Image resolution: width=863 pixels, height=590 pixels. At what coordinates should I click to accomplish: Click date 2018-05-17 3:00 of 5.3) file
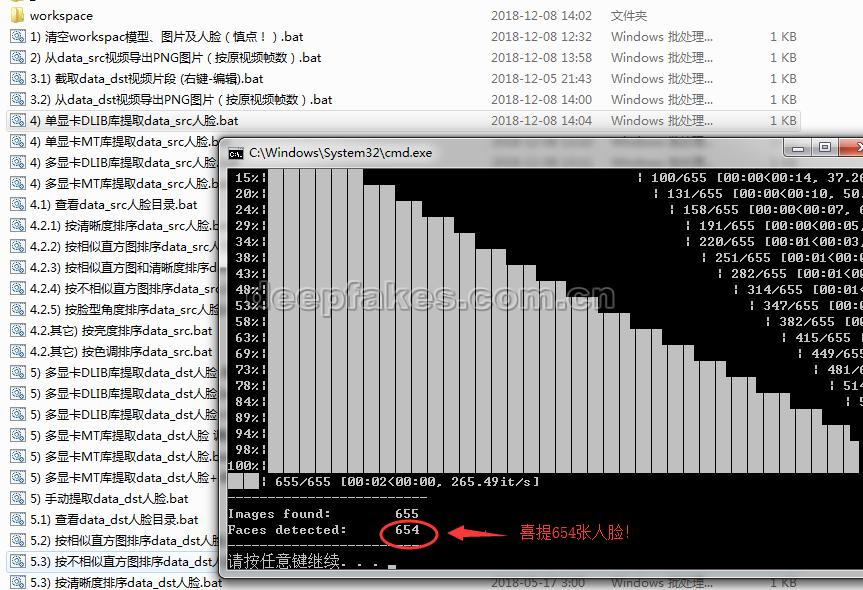pyautogui.click(x=537, y=582)
